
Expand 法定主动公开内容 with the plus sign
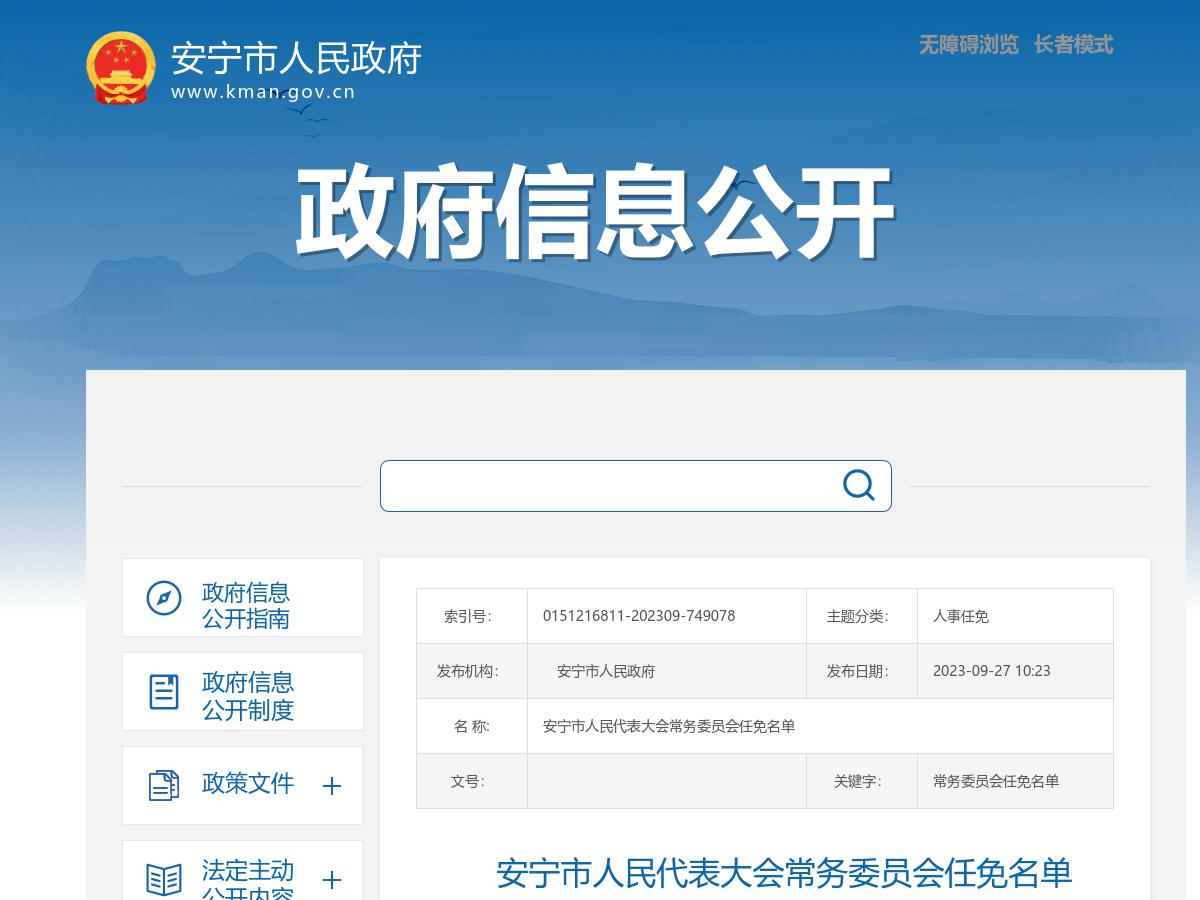pos(331,881)
